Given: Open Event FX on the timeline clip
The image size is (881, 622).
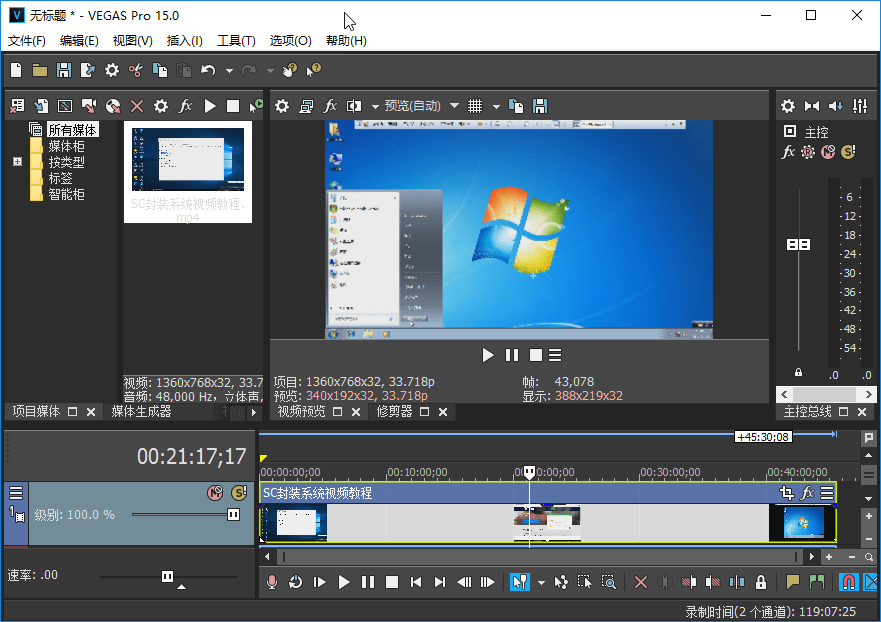Looking at the screenshot, I should coord(807,493).
